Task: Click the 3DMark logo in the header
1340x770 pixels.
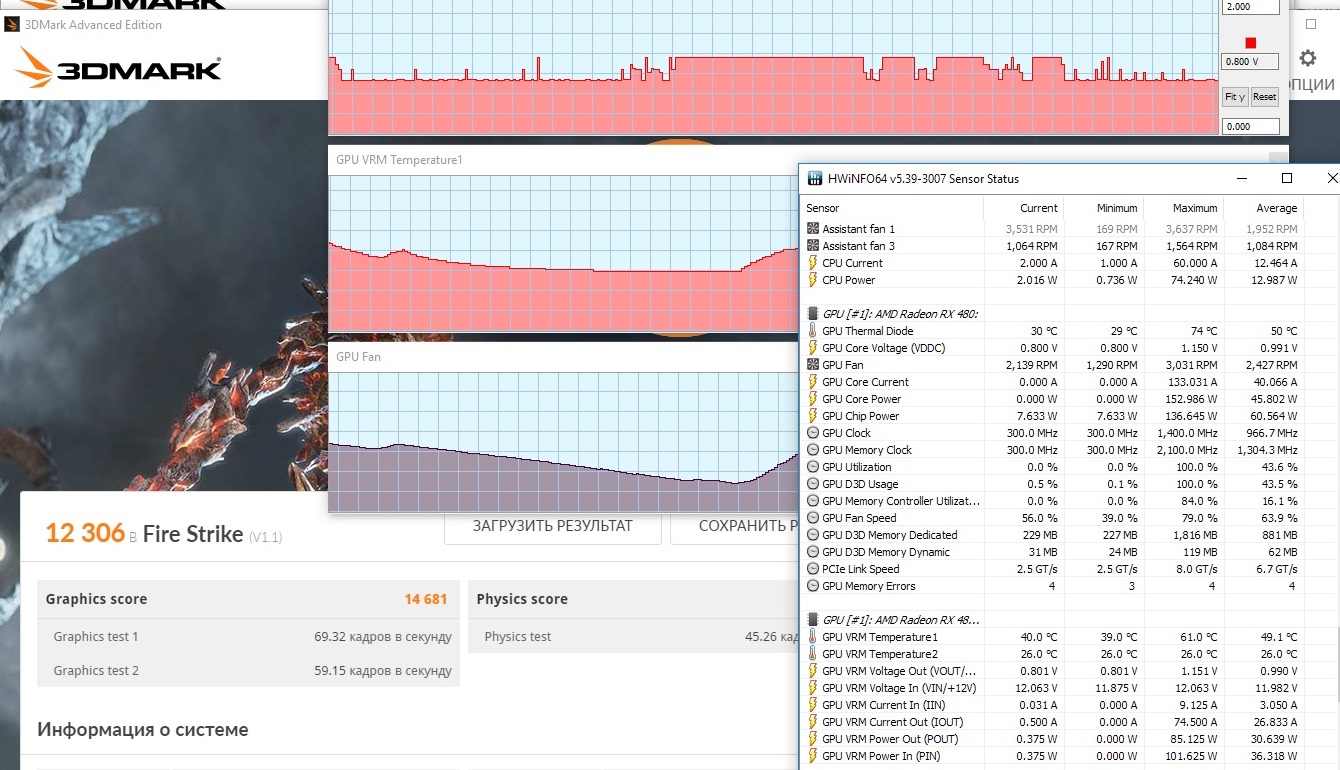Action: point(119,69)
